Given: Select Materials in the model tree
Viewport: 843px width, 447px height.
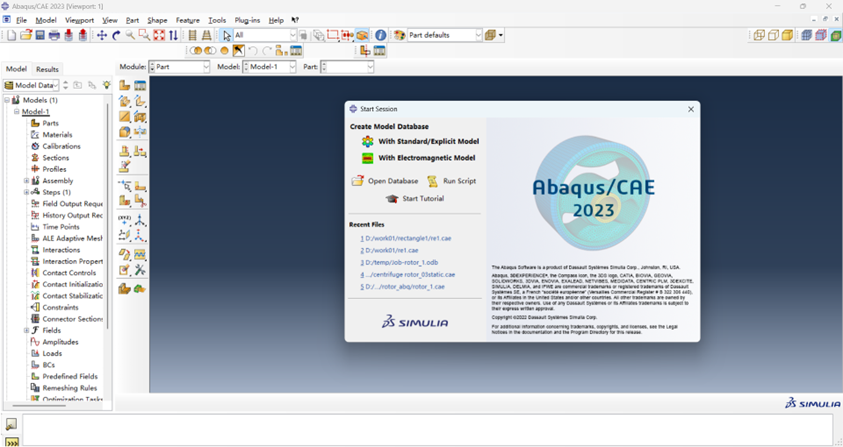Looking at the screenshot, I should pos(57,135).
